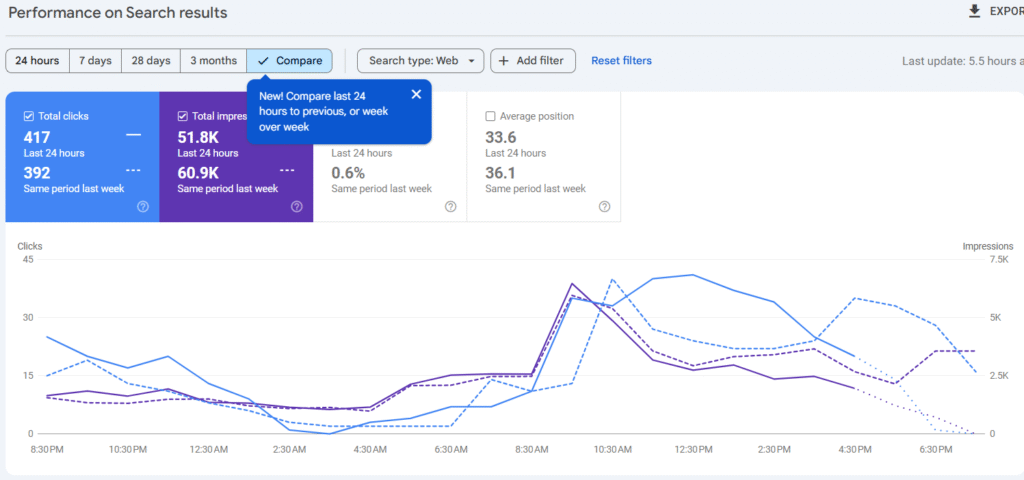Click the Export download icon

pyautogui.click(x=974, y=12)
